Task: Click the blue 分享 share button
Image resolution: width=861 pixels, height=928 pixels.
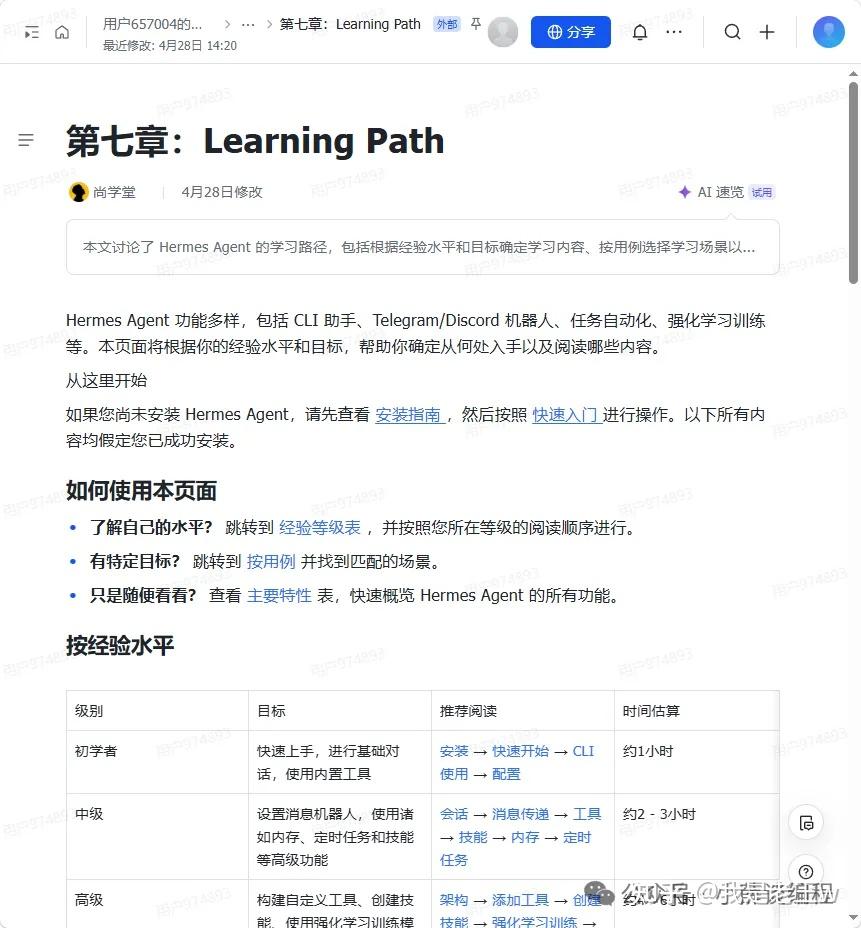Action: tap(570, 32)
